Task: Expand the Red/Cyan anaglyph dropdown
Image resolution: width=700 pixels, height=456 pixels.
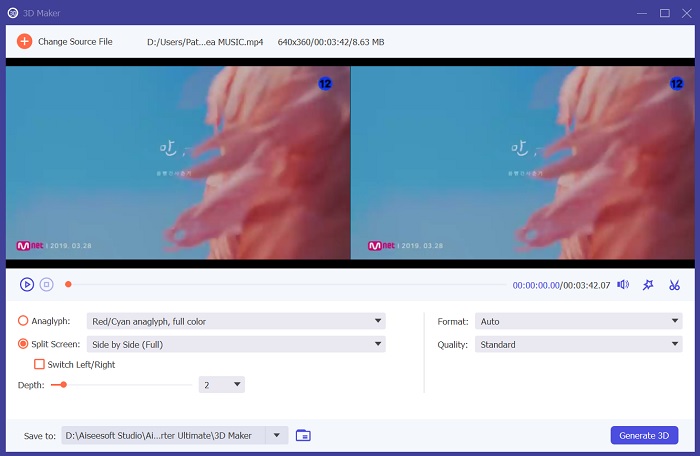Action: coord(236,321)
